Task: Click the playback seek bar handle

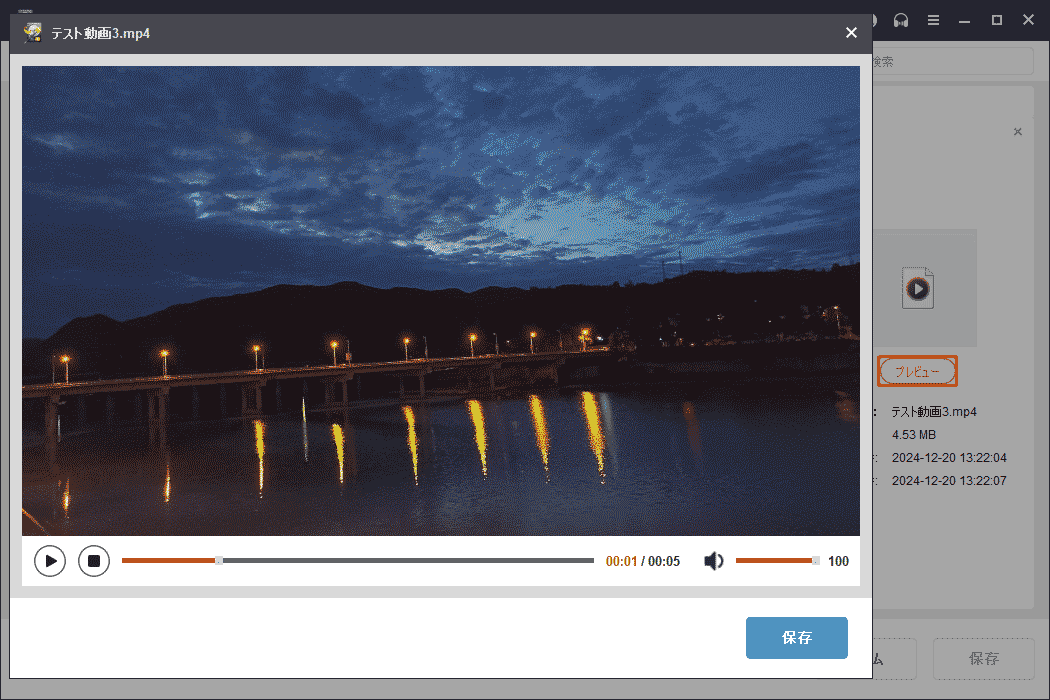Action: pos(219,561)
